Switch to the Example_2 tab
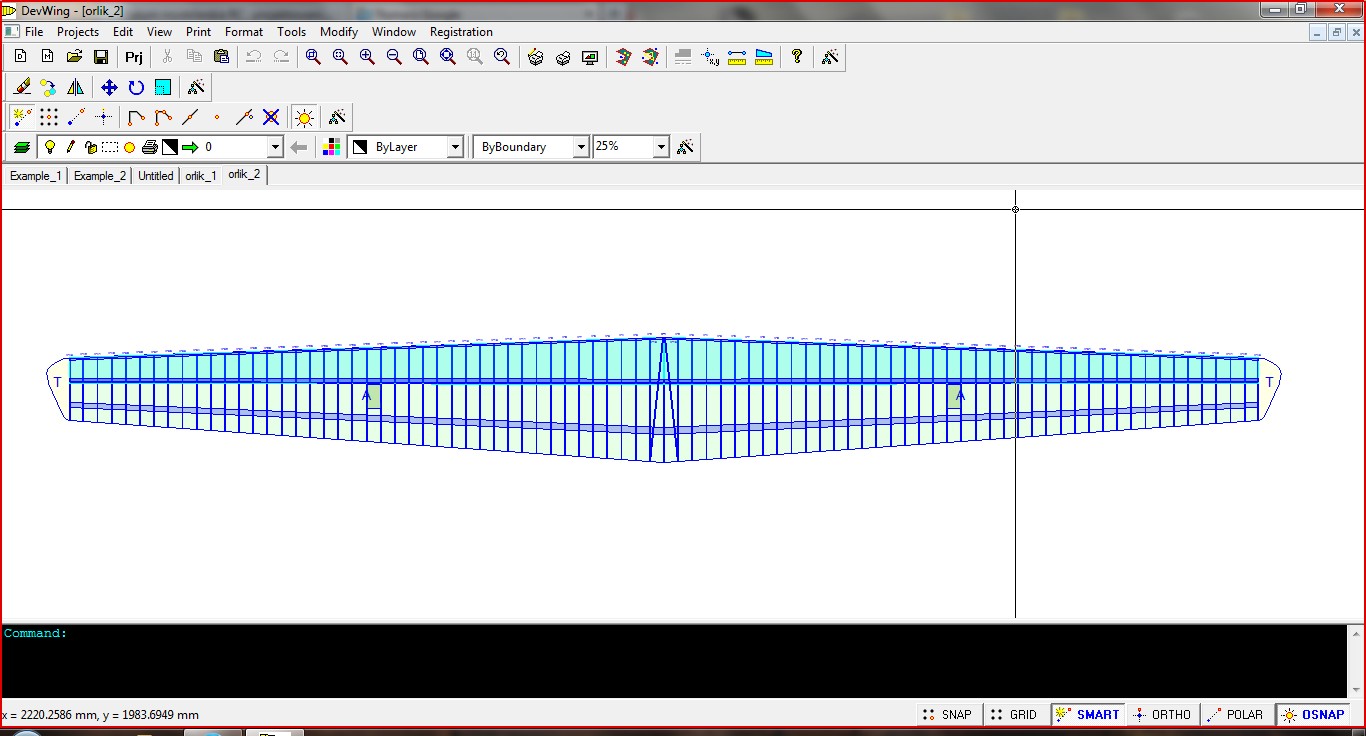 (x=100, y=176)
